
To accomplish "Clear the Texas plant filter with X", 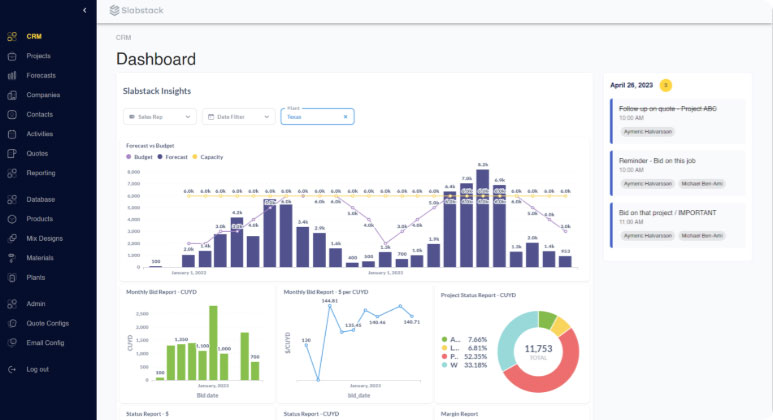I will point(345,117).
